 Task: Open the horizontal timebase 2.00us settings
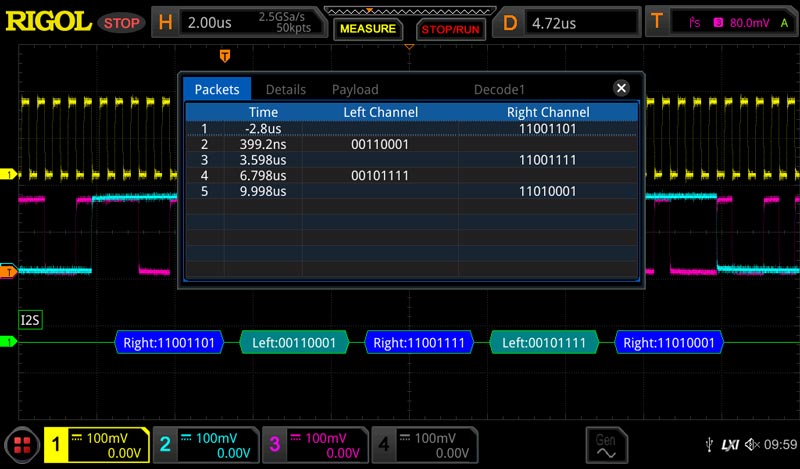pos(240,21)
